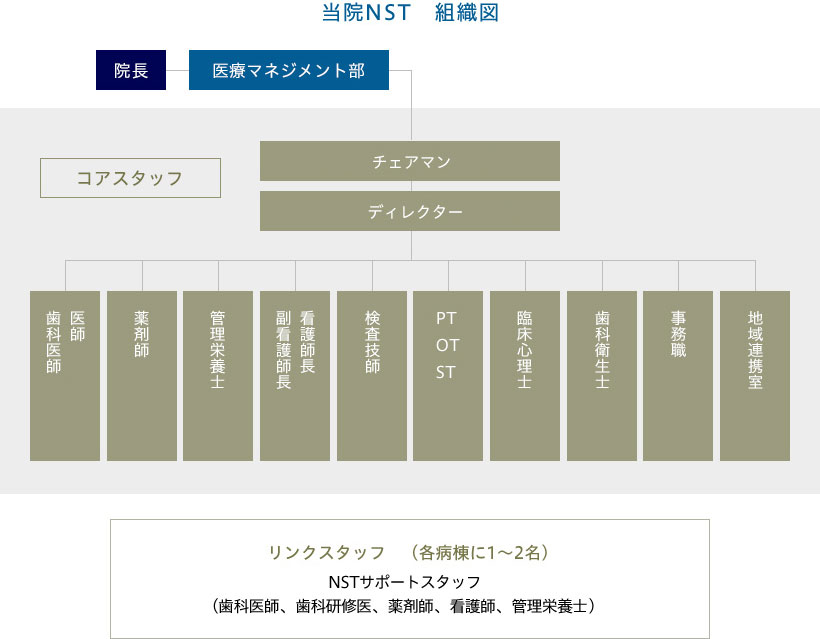The image size is (820, 639).
Task: Click the チェアマン box
Action: [x=410, y=161]
